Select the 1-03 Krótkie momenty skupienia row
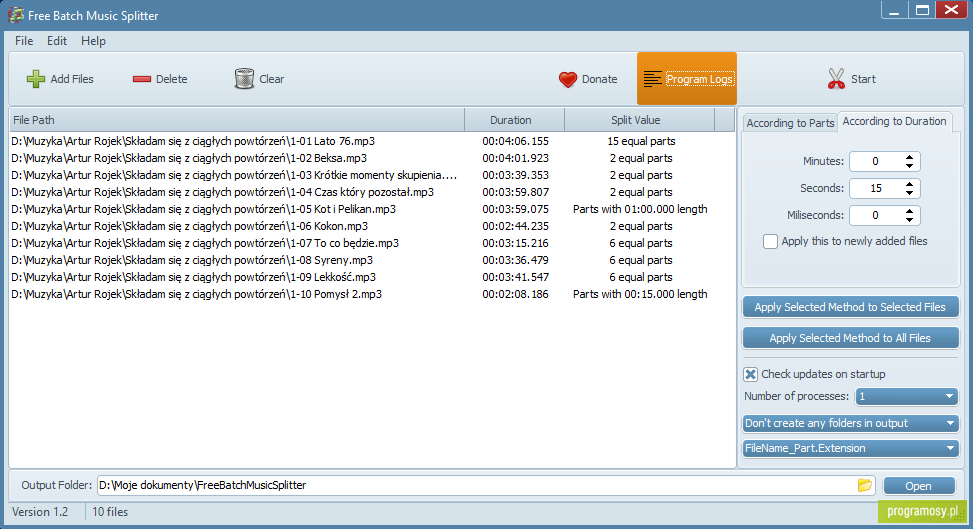The height and width of the screenshot is (529, 973). 372,175
